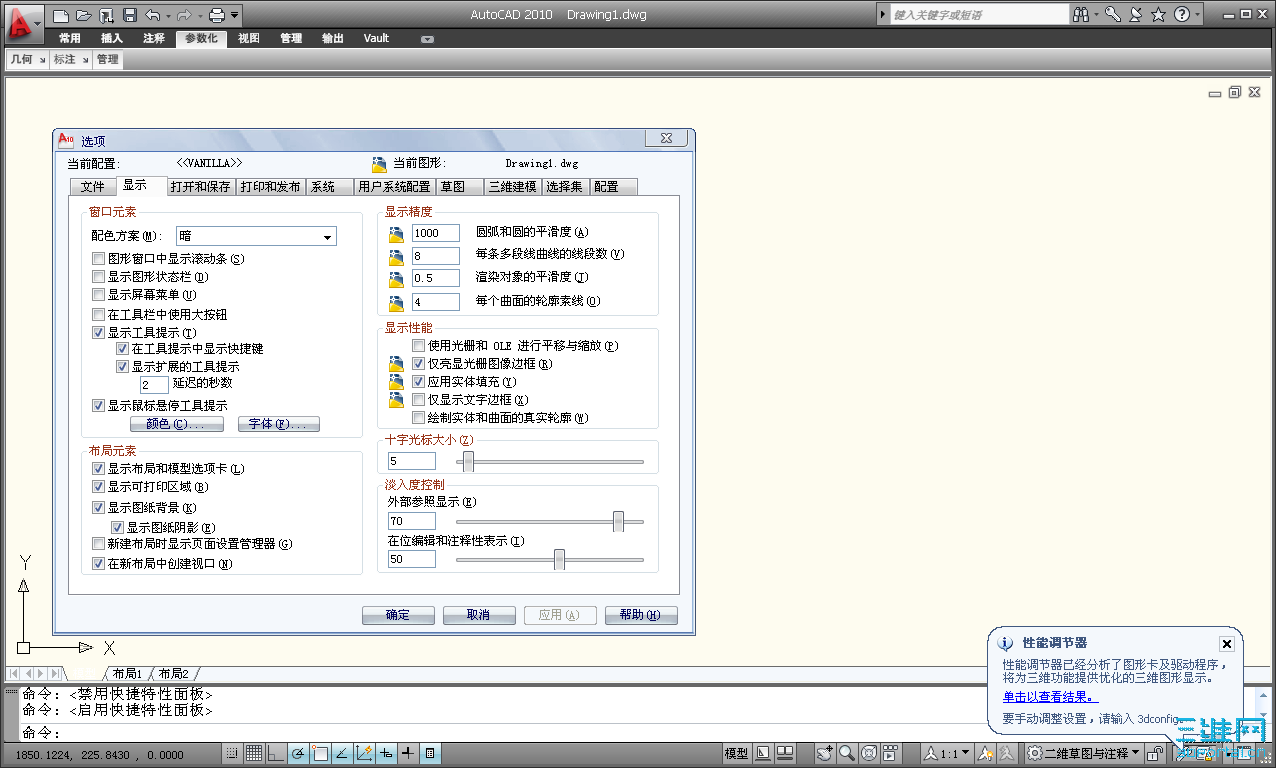Click the 确定 button
This screenshot has height=768, width=1276.
pyautogui.click(x=398, y=616)
